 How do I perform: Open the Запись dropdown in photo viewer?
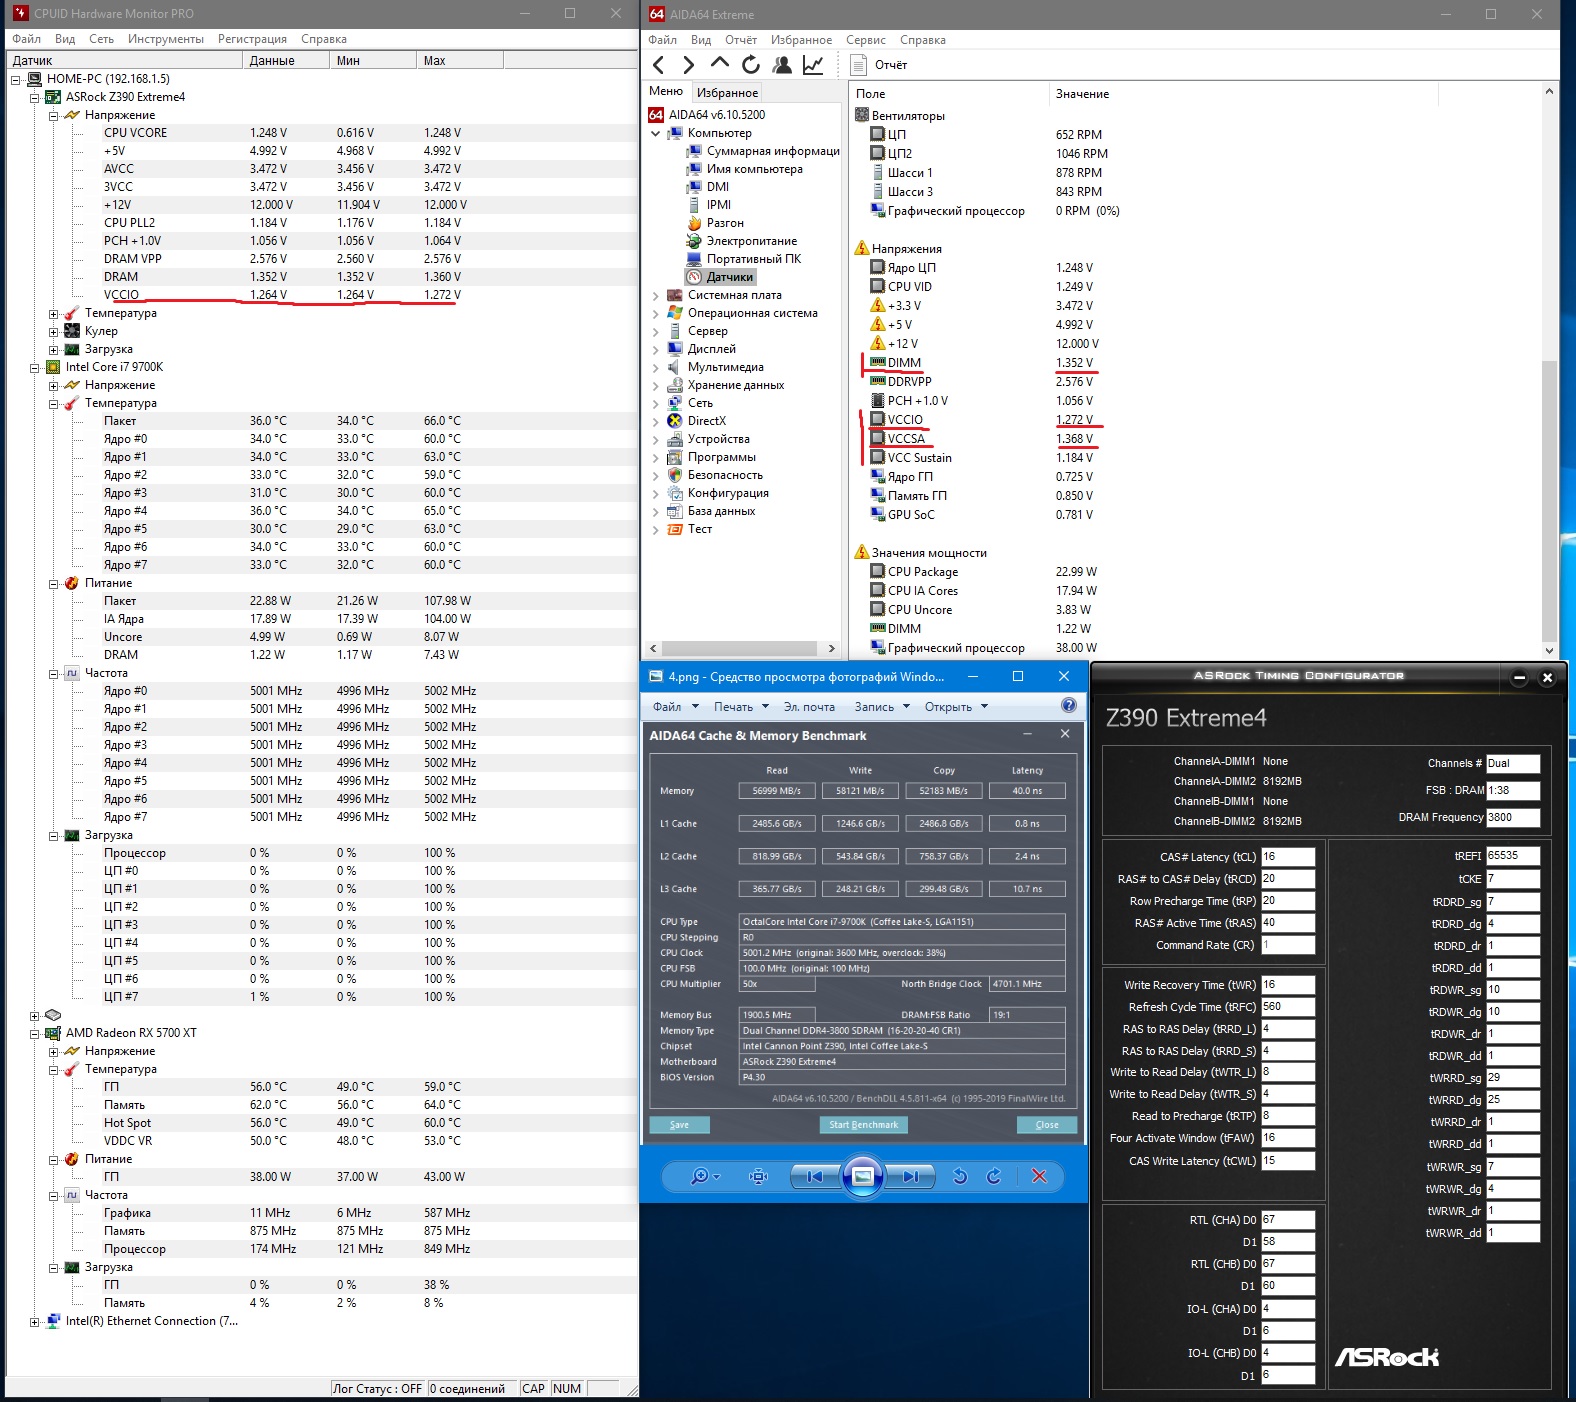(882, 707)
